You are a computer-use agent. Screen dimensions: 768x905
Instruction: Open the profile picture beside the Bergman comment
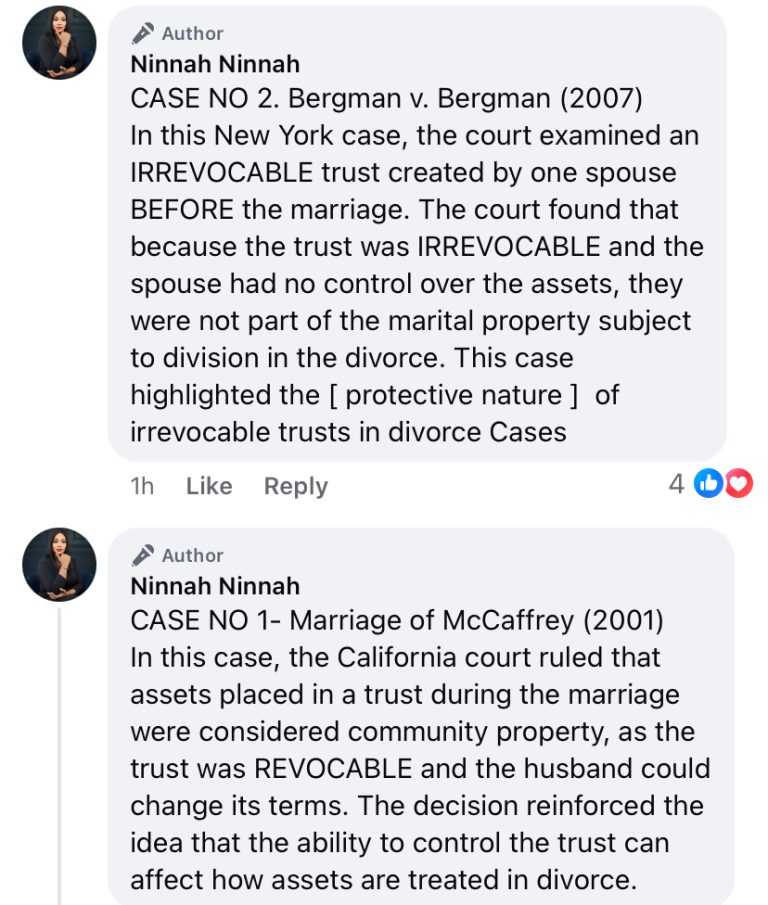(59, 42)
